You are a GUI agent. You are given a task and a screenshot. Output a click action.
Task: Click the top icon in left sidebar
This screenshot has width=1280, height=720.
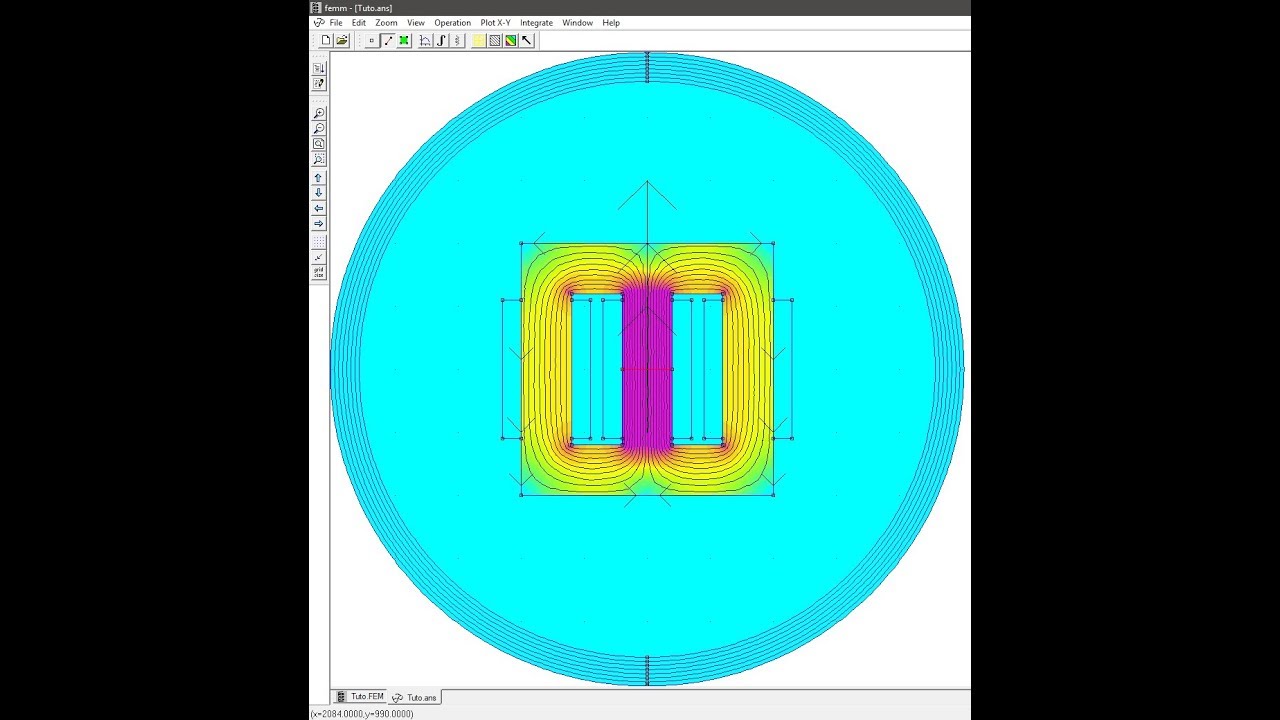point(319,68)
